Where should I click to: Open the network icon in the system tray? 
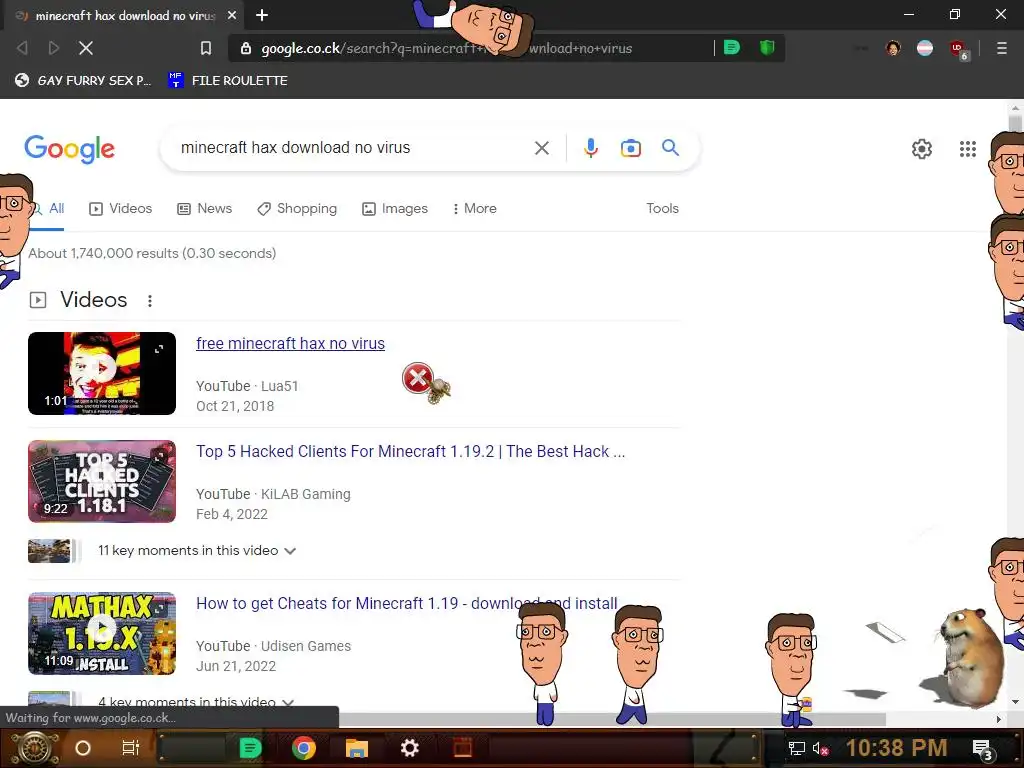coord(797,748)
